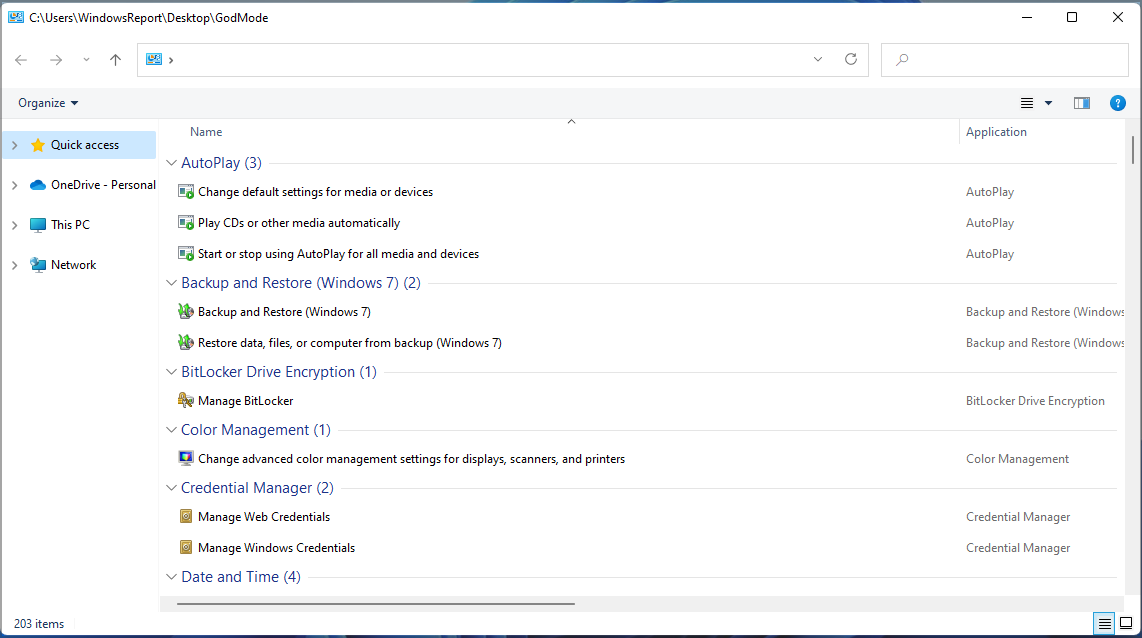Click the color management monitor icon
This screenshot has width=1142, height=638.
(x=186, y=459)
